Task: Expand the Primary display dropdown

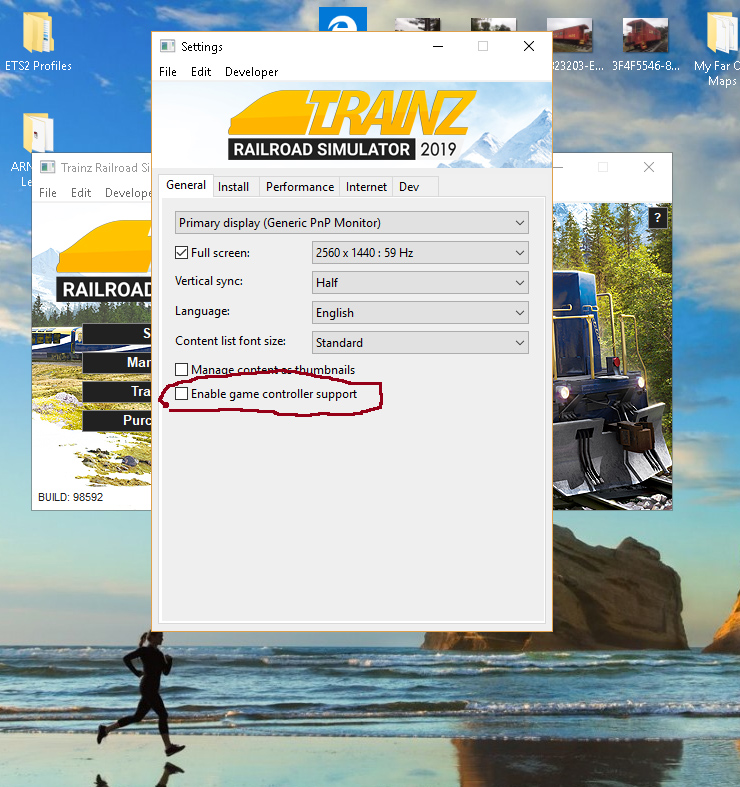Action: (x=351, y=223)
